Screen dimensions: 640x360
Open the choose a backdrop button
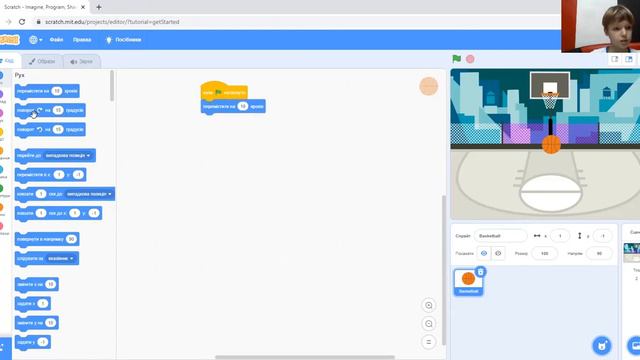pyautogui.click(x=634, y=345)
